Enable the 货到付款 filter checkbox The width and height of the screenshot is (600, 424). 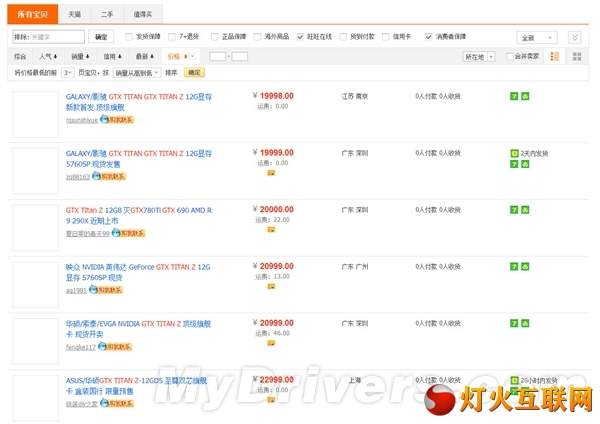[343, 37]
